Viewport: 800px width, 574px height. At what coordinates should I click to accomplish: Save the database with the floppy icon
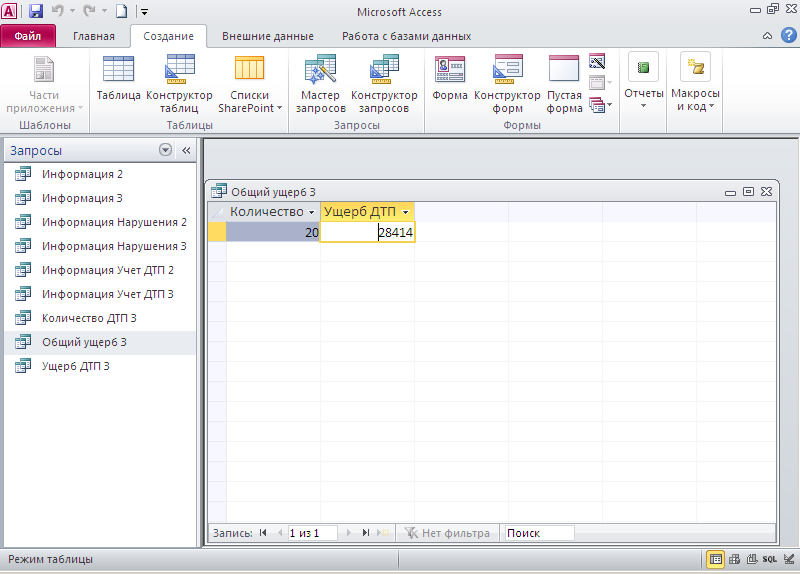(36, 11)
